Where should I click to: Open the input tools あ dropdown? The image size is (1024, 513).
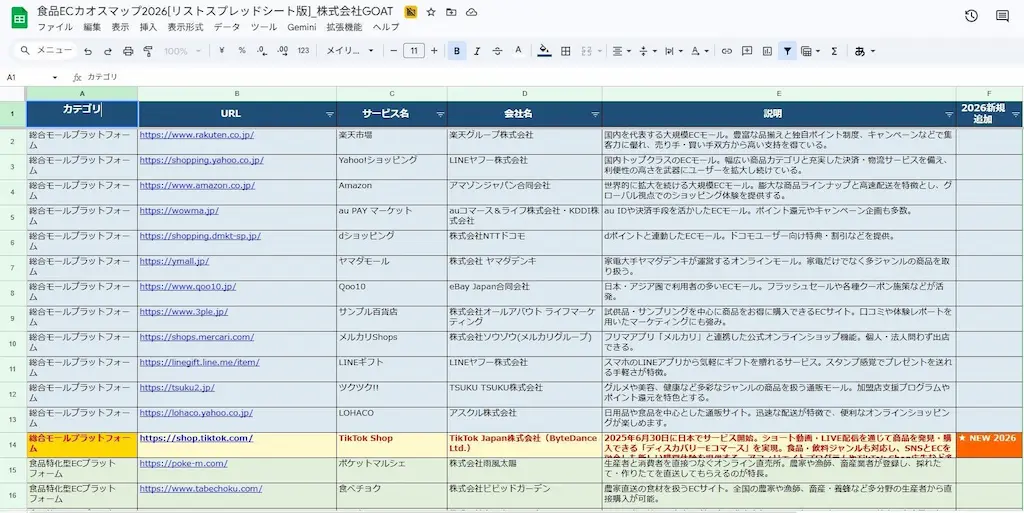click(865, 51)
